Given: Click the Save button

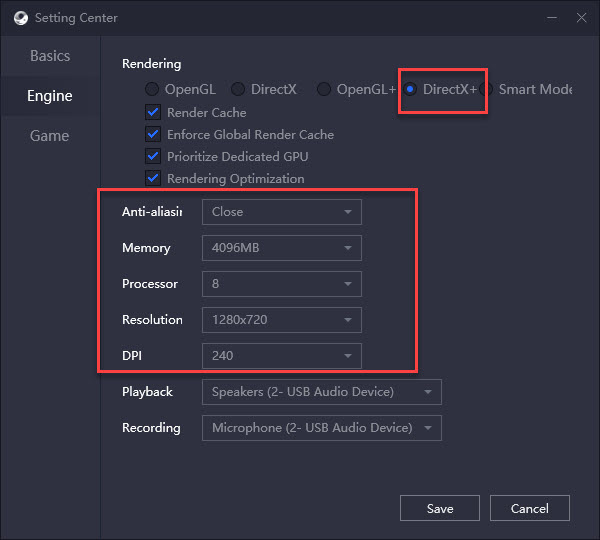Looking at the screenshot, I should [x=440, y=509].
